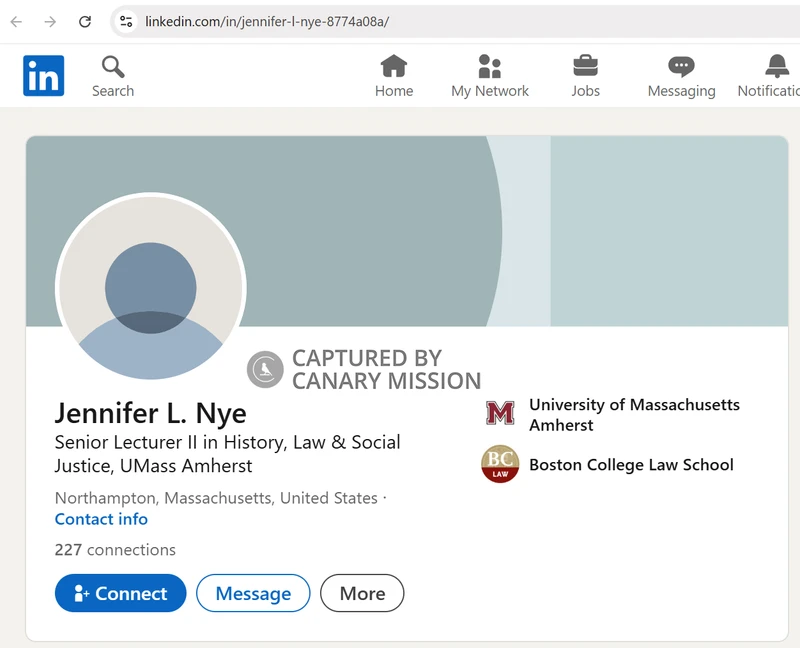Click the browser reload icon
The height and width of the screenshot is (648, 800).
[85, 21]
